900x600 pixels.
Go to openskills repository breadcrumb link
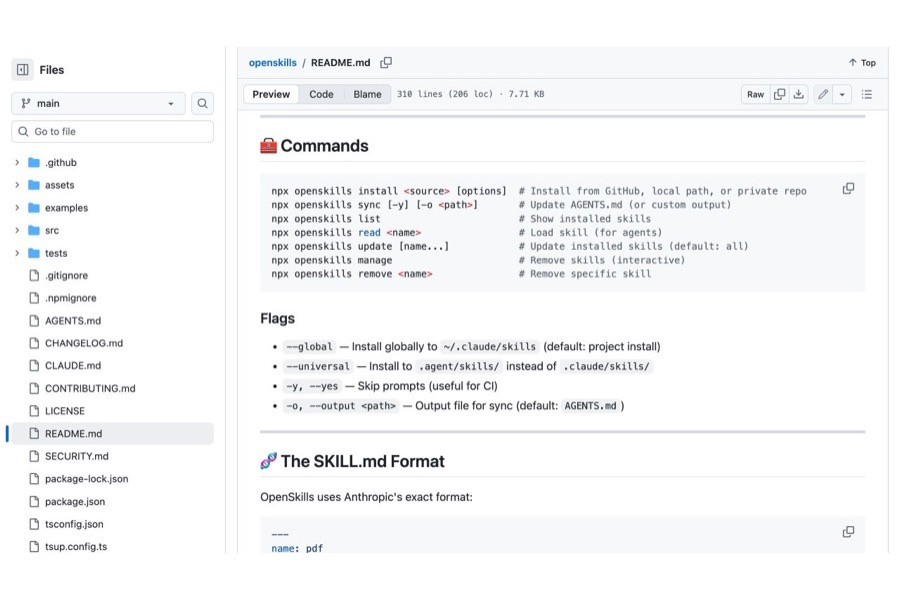273,63
